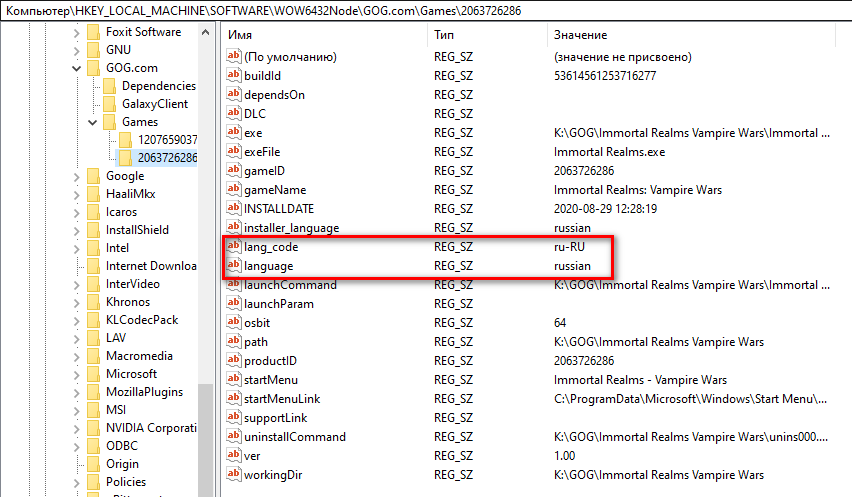
Task: Click the ab icon next to ver
Action: tap(234, 455)
